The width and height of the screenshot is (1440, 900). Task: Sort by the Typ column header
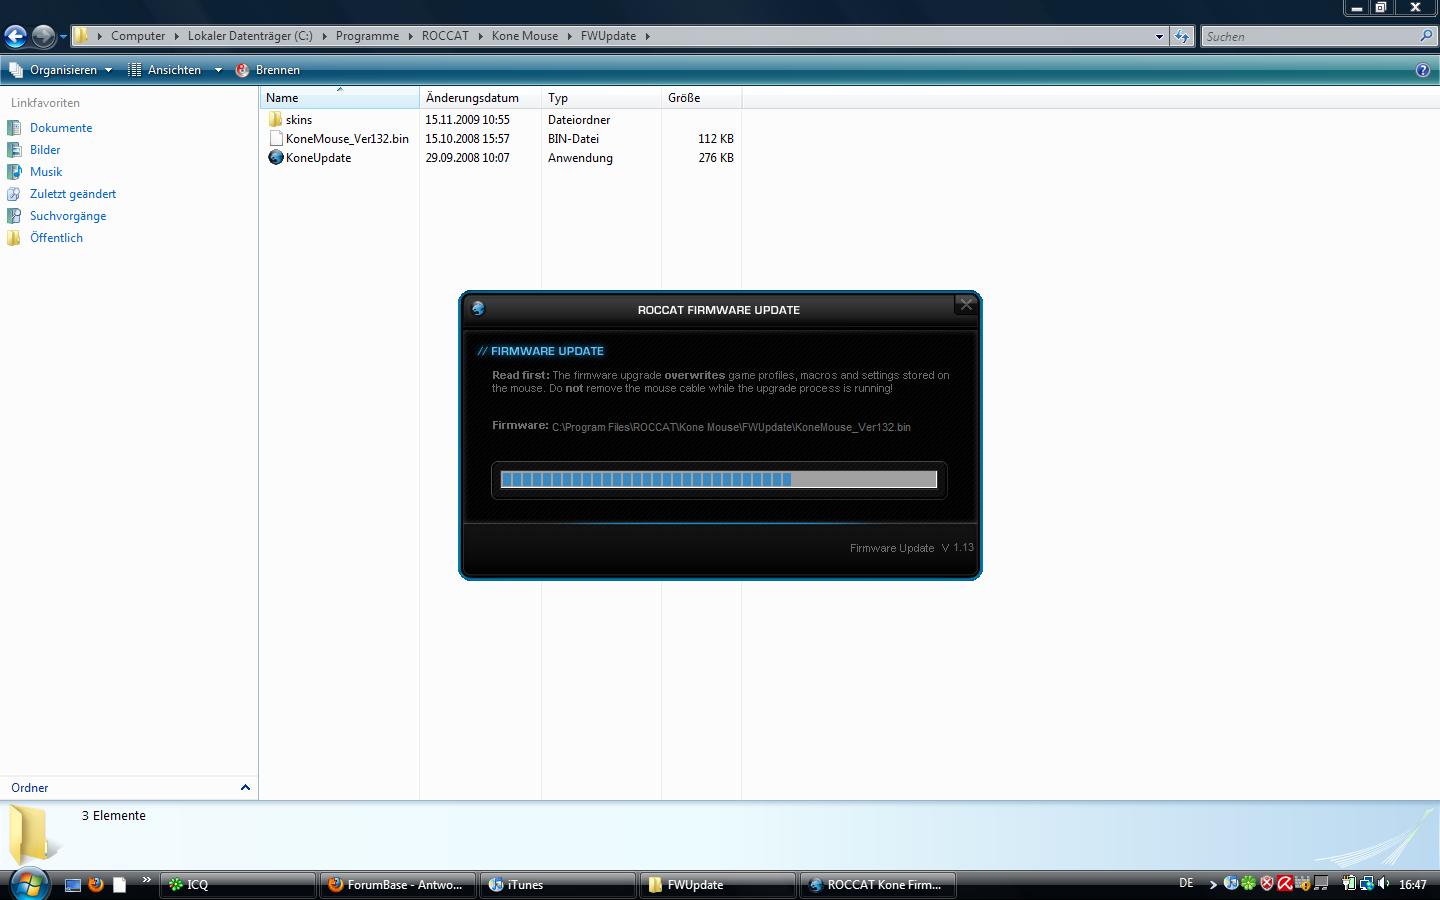pyautogui.click(x=602, y=98)
